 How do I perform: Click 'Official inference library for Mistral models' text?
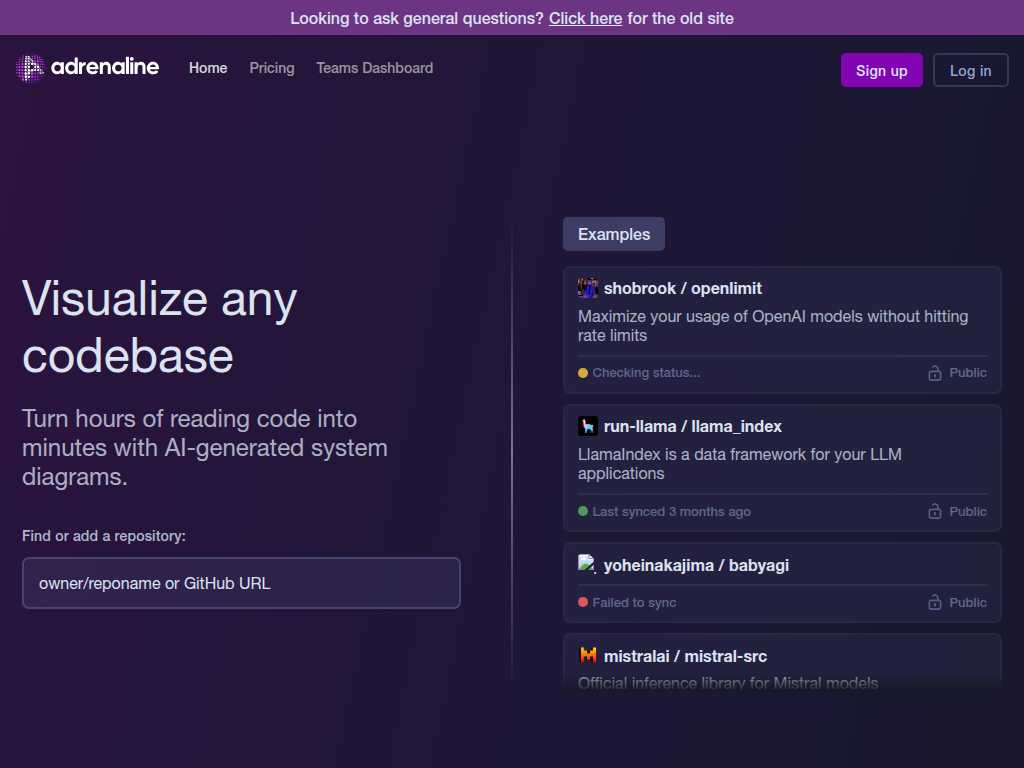click(728, 683)
